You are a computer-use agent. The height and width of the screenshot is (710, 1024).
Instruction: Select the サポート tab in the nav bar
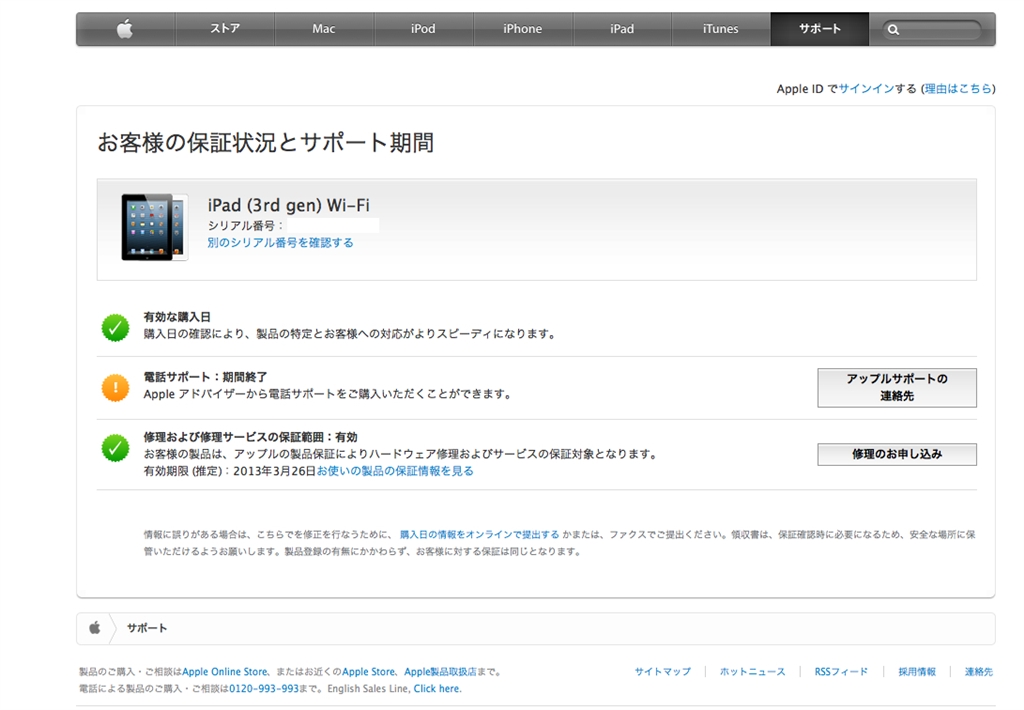coord(820,29)
